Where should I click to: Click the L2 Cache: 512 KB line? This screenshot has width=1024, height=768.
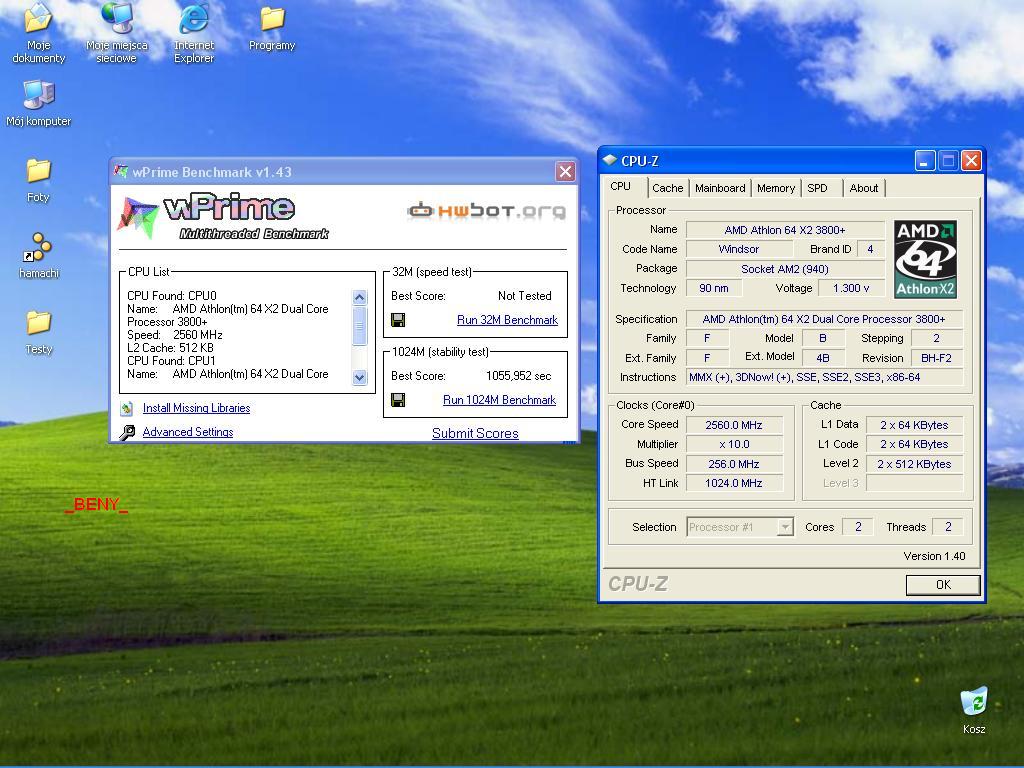170,348
